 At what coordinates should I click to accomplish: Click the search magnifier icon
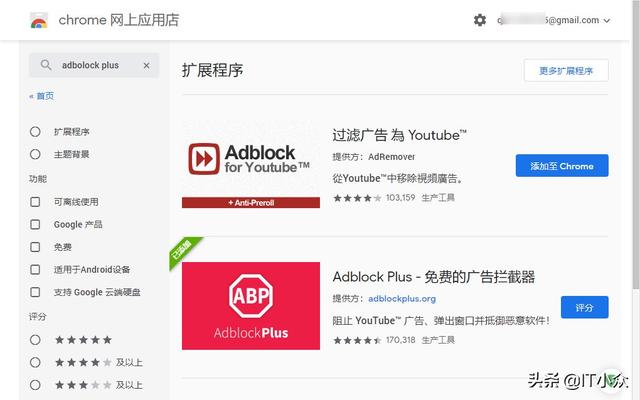pyautogui.click(x=46, y=65)
